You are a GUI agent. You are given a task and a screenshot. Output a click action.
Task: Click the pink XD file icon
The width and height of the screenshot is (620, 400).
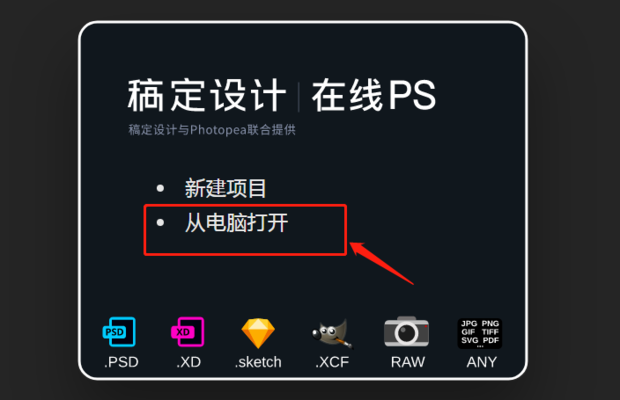pos(187,332)
